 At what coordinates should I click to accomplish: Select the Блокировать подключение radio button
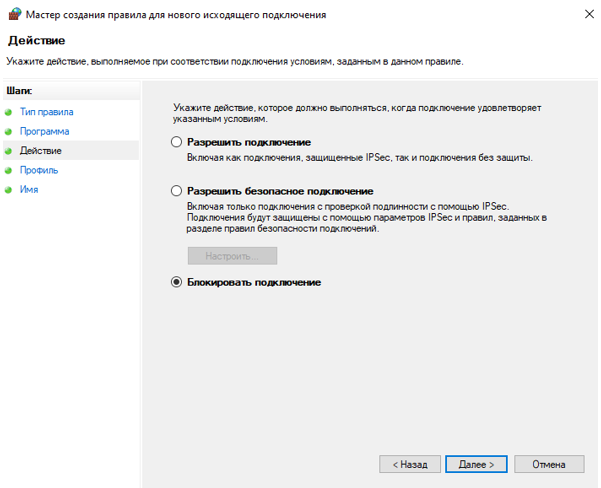pos(177,283)
